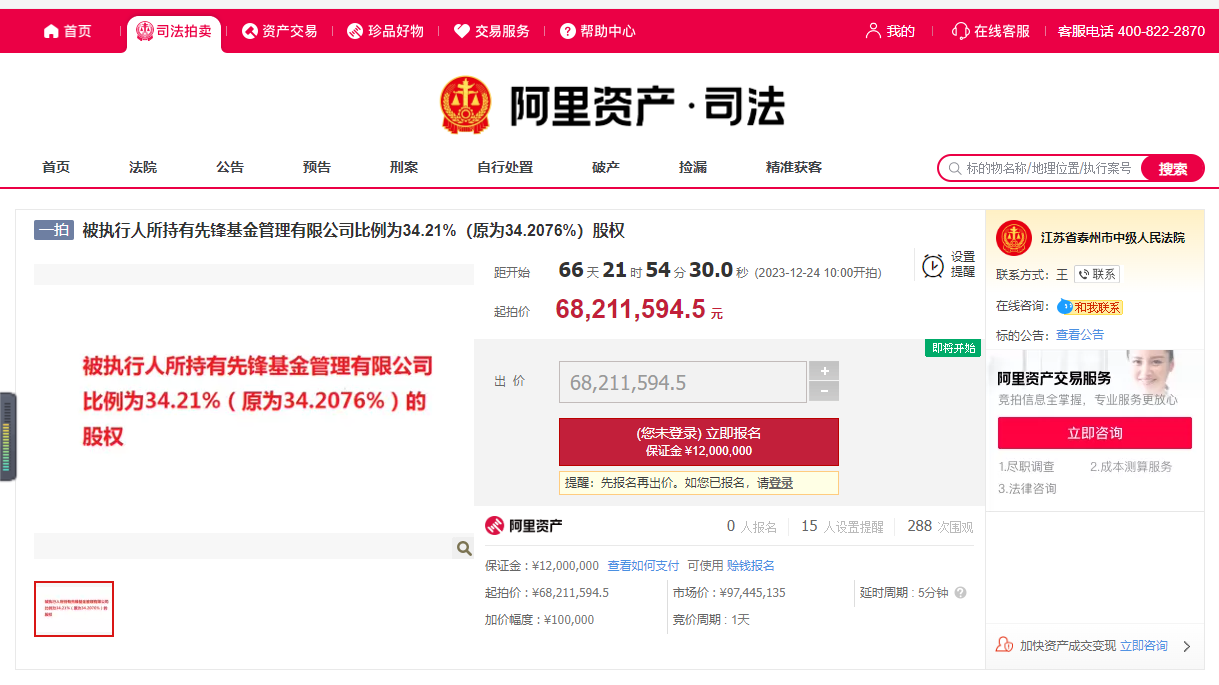The width and height of the screenshot is (1219, 685).
Task: Open the 精准获客 nav item
Action: click(794, 167)
